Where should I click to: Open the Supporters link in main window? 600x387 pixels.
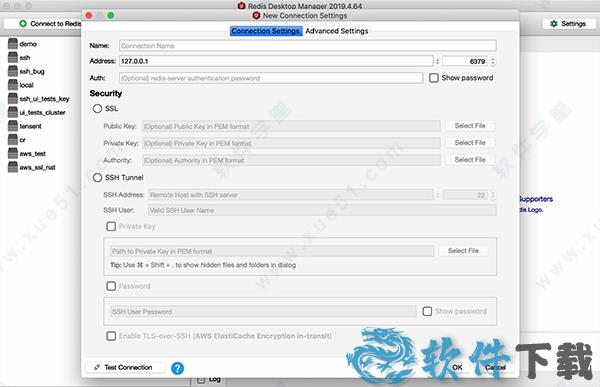click(535, 199)
